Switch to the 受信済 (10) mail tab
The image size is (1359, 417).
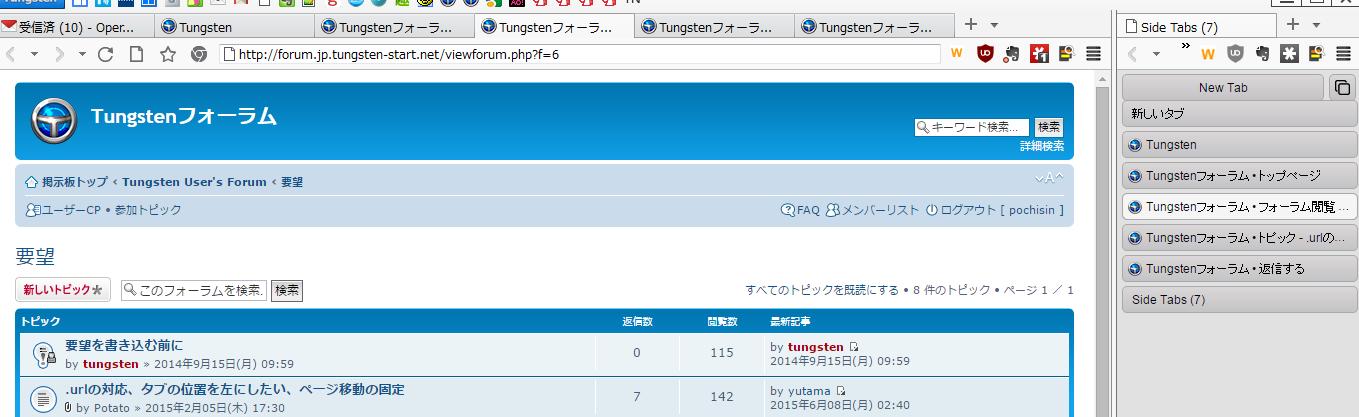click(78, 27)
